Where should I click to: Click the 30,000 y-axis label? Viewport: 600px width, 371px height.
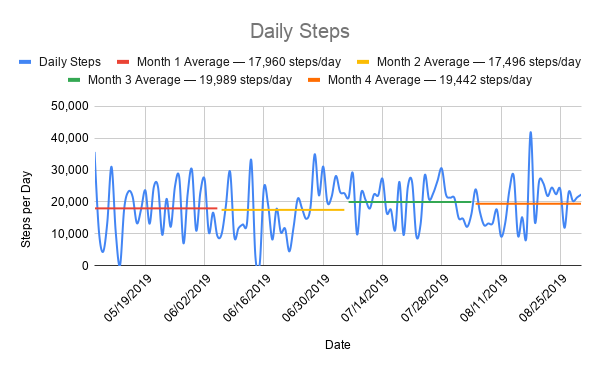point(70,170)
